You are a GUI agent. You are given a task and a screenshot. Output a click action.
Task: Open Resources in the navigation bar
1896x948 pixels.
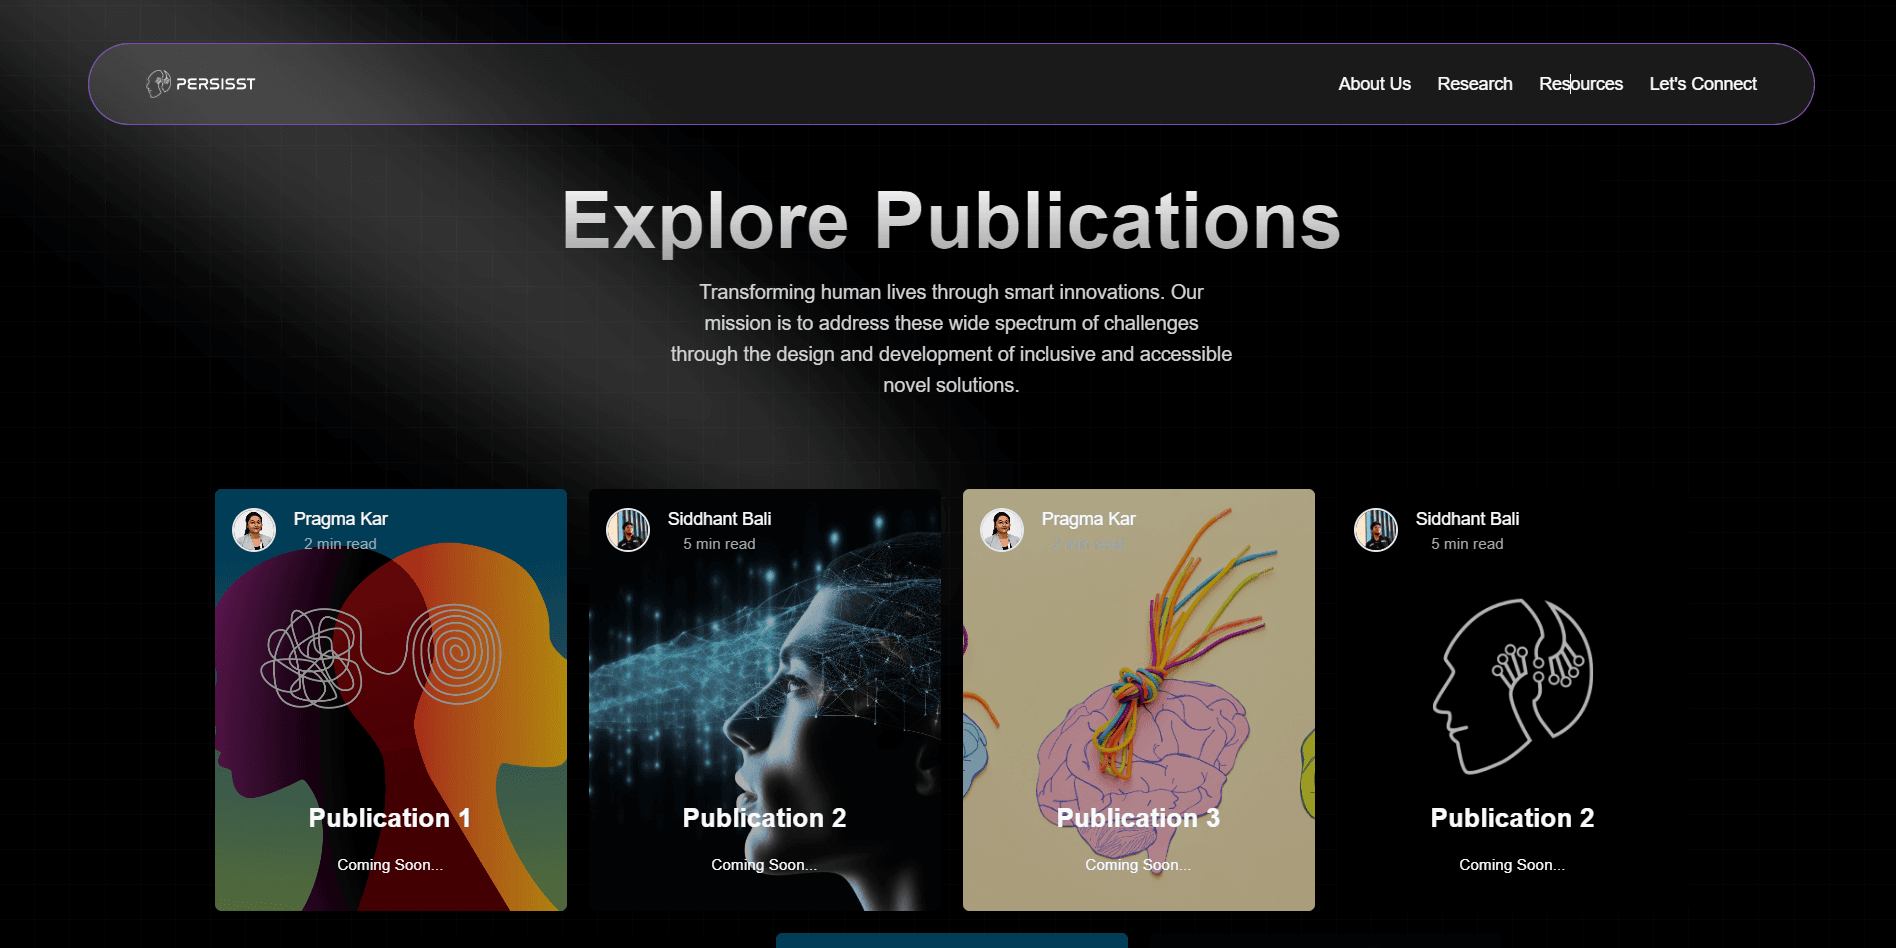point(1580,84)
